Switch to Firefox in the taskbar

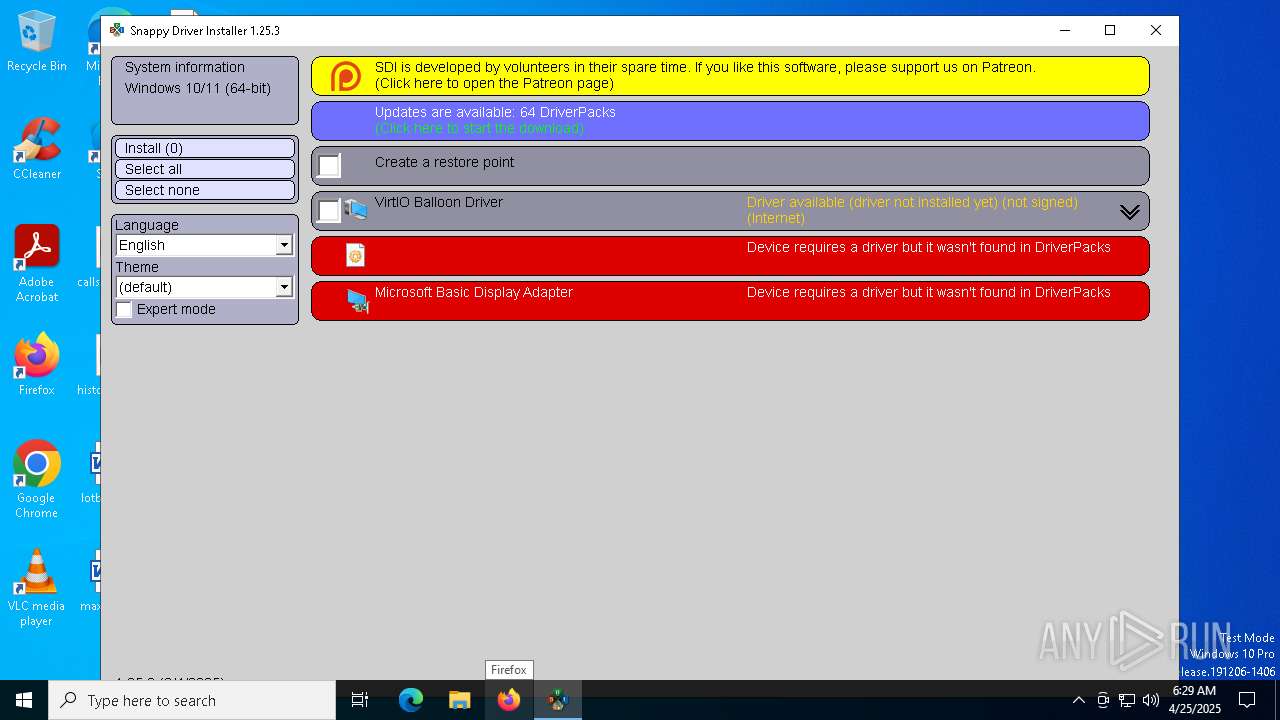click(x=509, y=700)
